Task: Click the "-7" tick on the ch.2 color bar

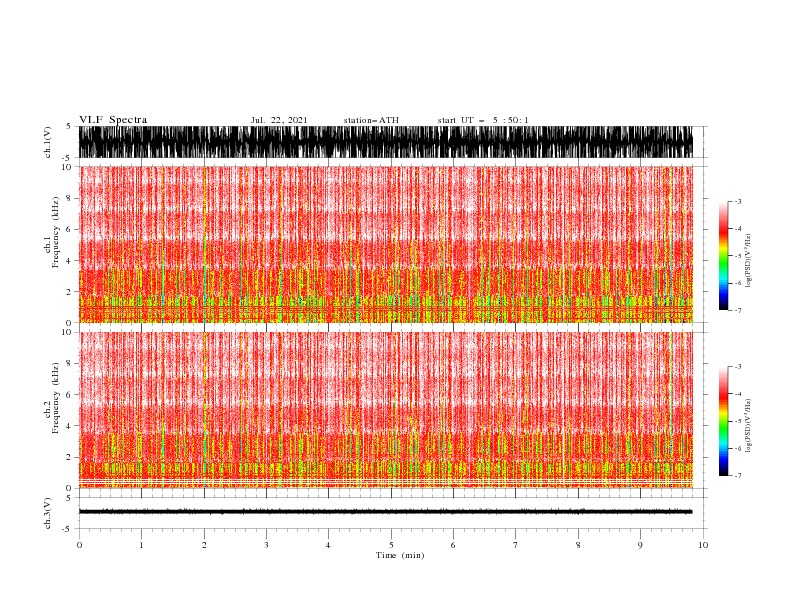Action: click(737, 476)
